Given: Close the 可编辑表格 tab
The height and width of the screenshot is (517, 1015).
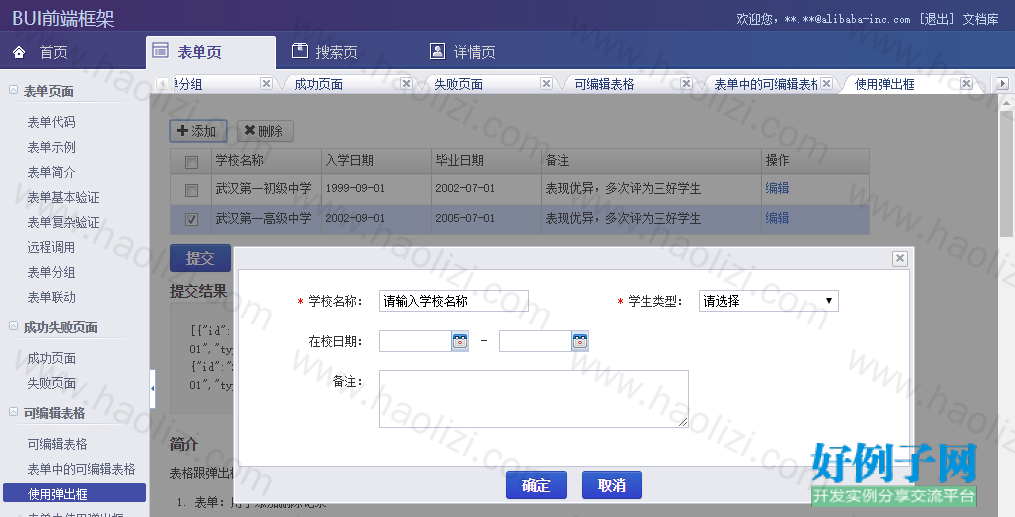Looking at the screenshot, I should point(686,83).
